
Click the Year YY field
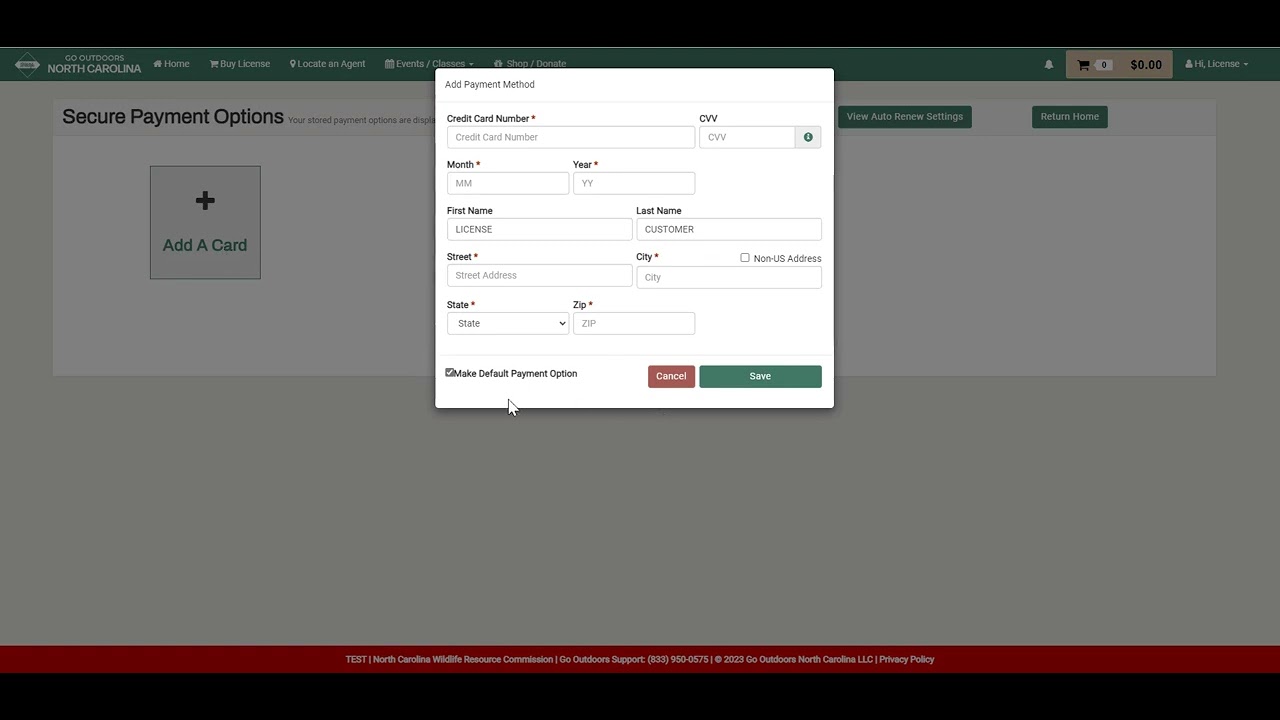[634, 183]
